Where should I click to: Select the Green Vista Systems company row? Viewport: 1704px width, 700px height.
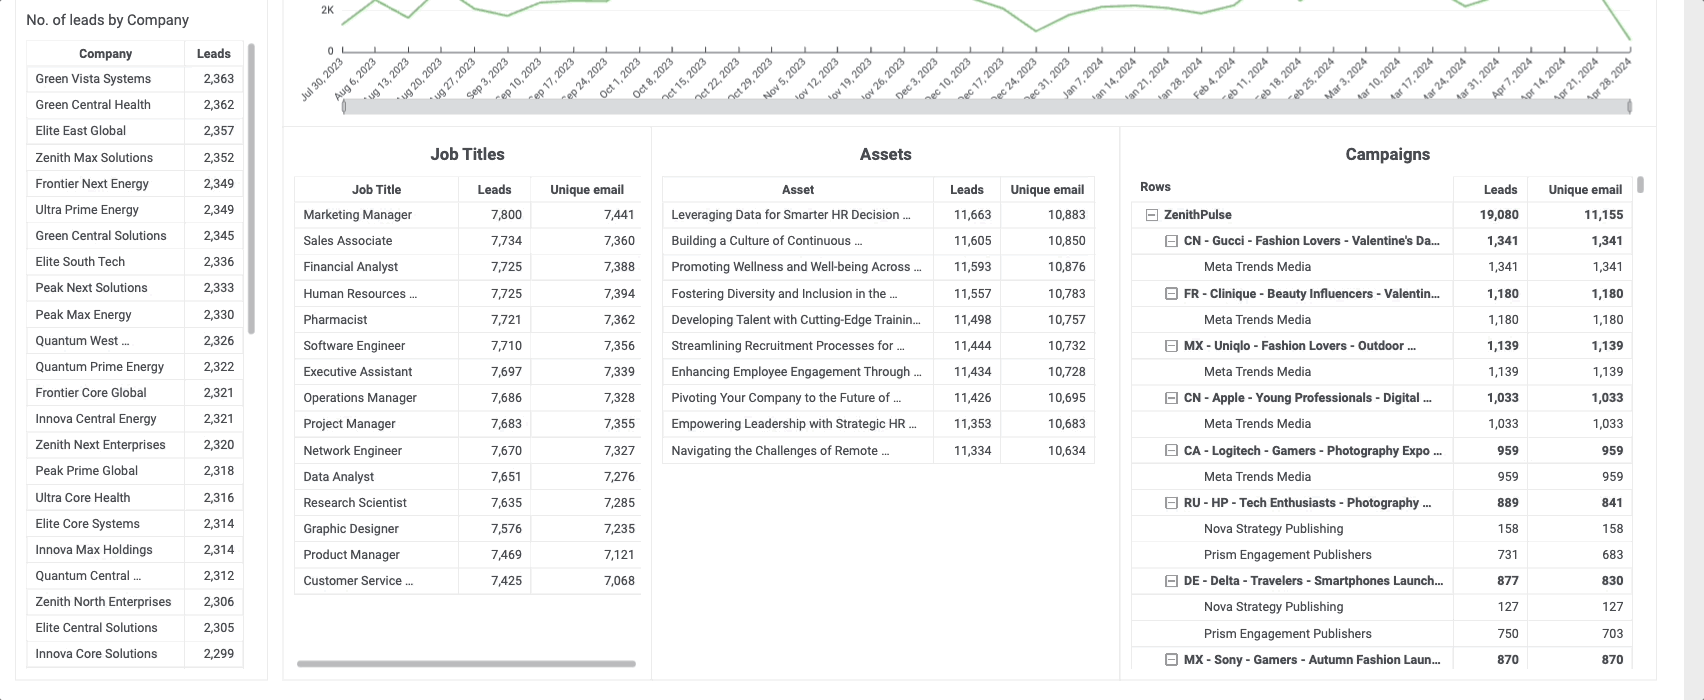(x=135, y=79)
